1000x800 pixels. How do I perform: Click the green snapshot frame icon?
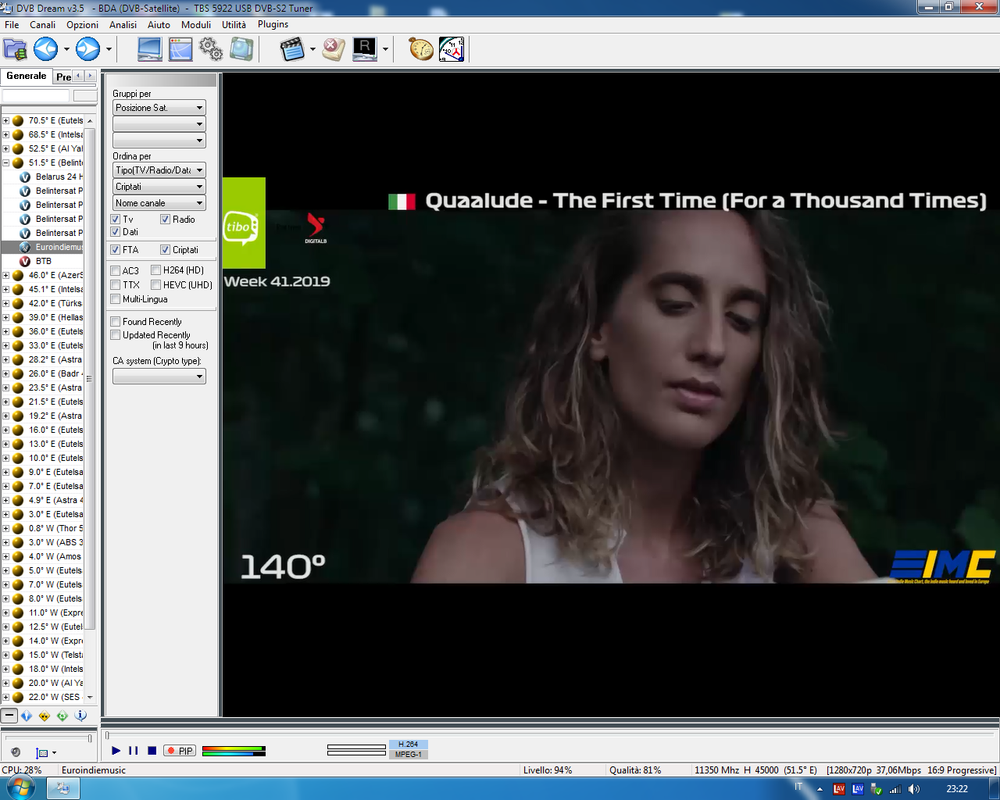(x=242, y=49)
